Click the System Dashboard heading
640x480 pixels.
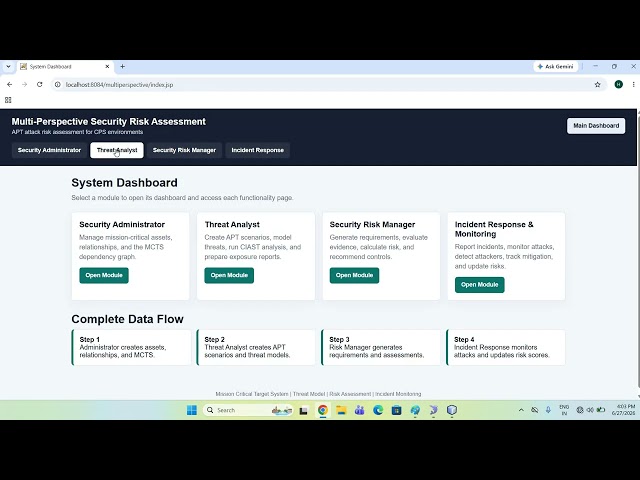(124, 183)
